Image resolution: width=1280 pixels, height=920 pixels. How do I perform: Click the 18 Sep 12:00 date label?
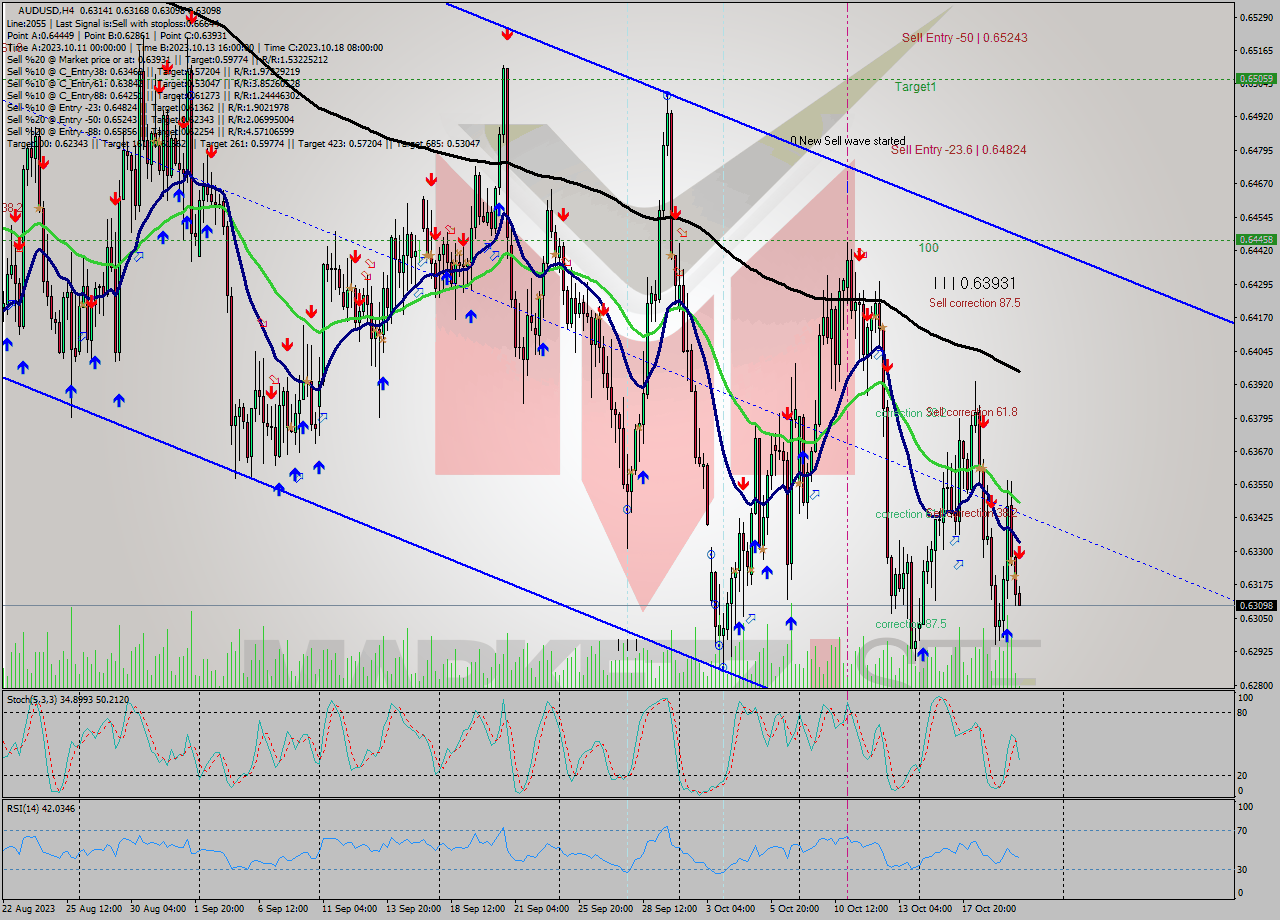click(477, 909)
